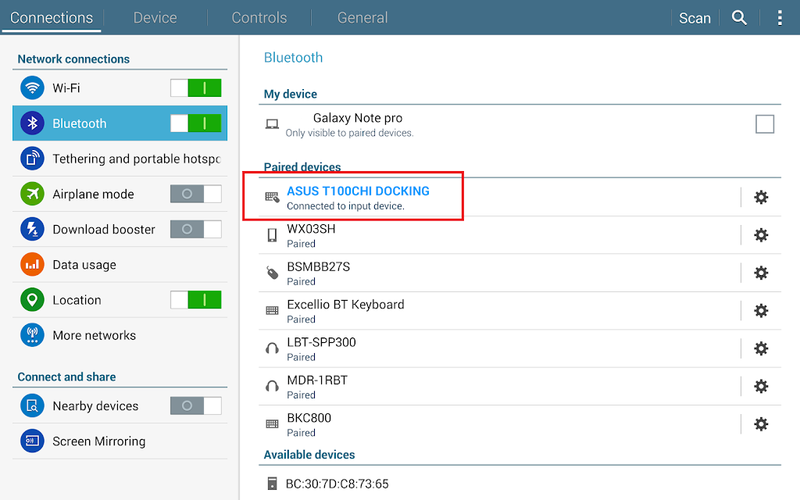Open the search magnifier icon
The height and width of the screenshot is (500, 800).
(x=739, y=18)
